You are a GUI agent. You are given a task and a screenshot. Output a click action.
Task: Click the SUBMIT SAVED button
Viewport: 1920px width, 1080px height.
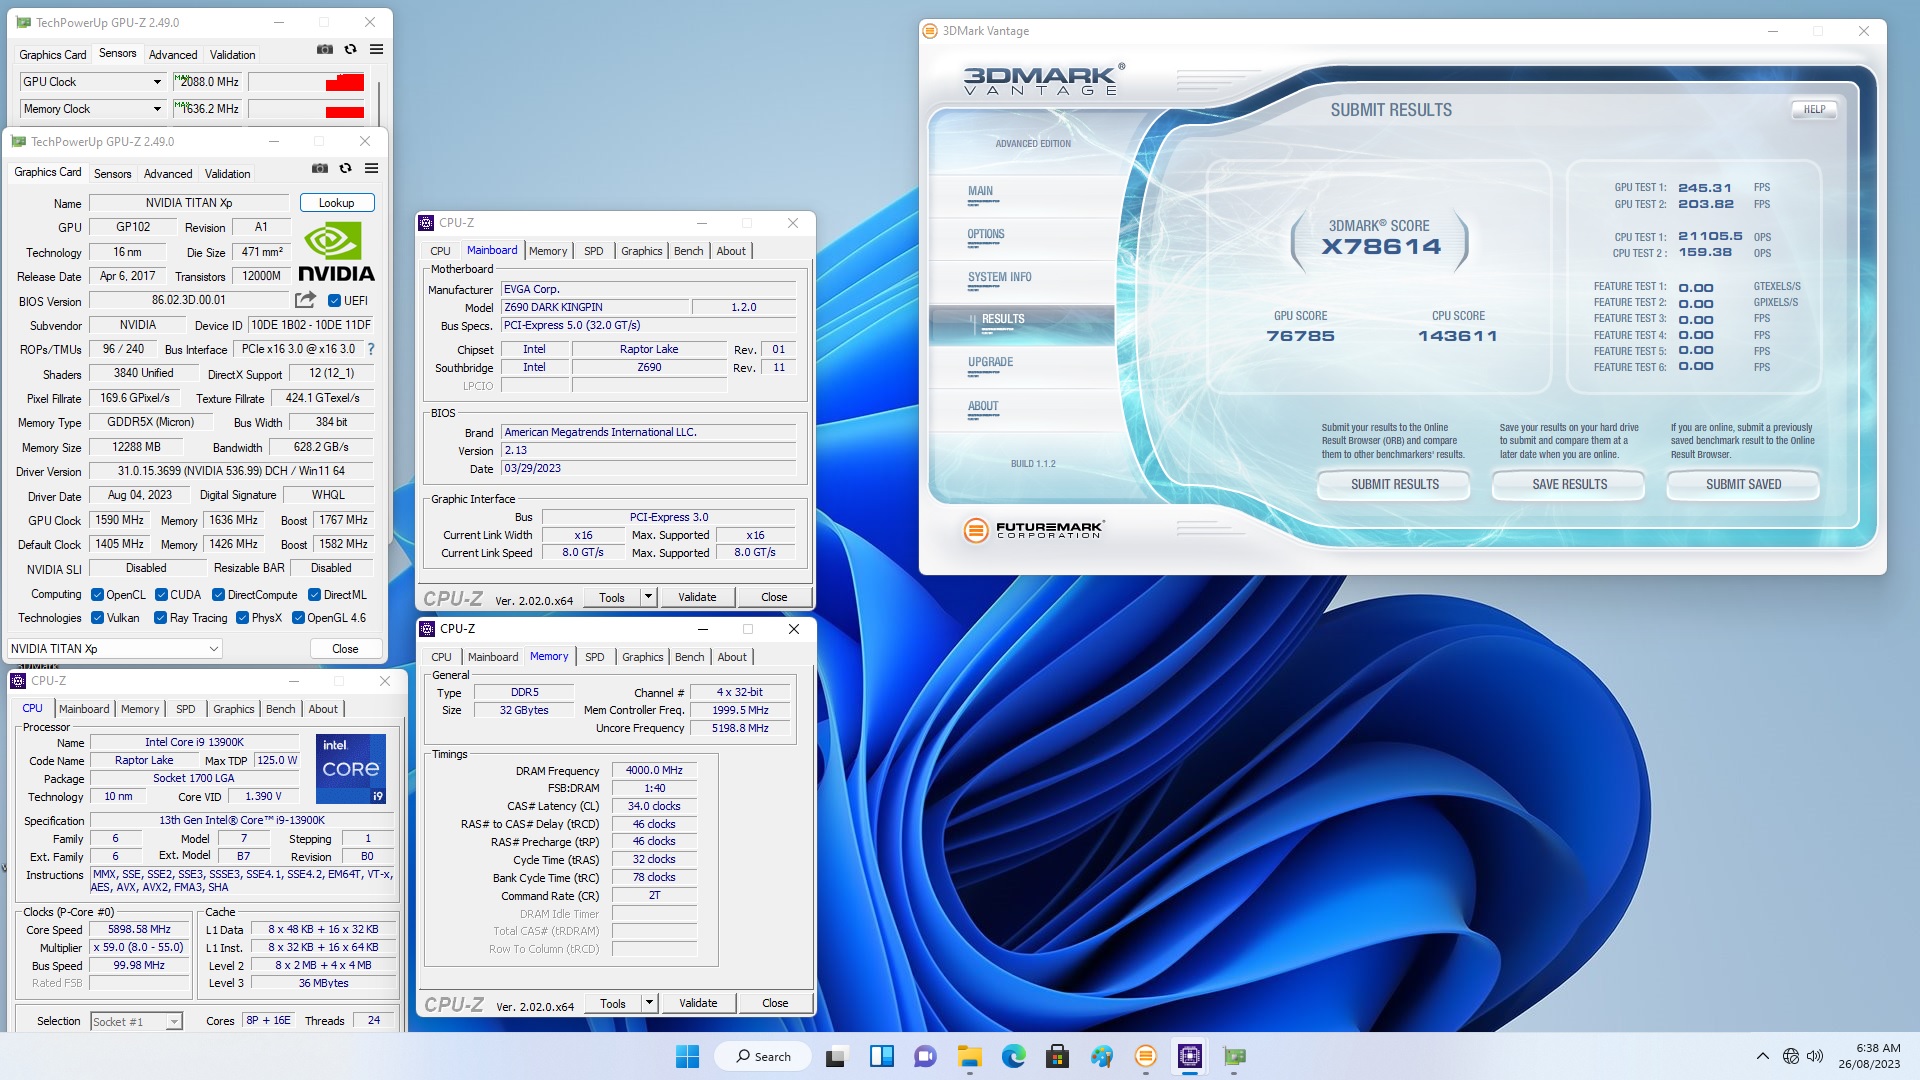[x=1743, y=484]
